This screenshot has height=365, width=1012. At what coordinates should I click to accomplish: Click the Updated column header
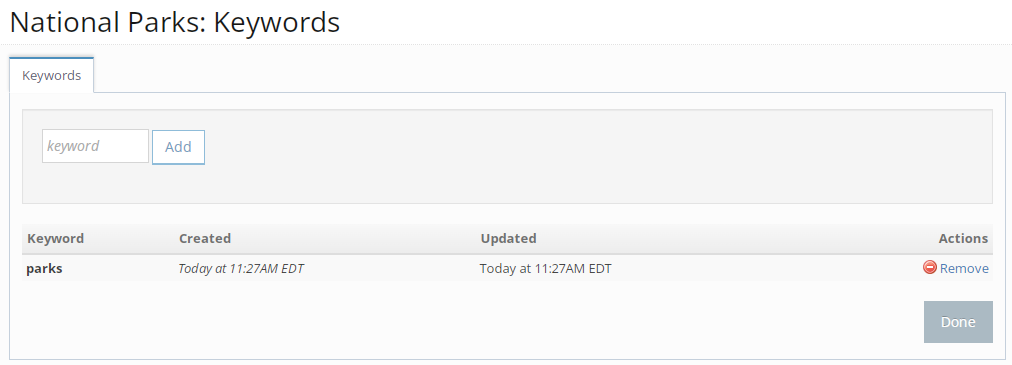(508, 238)
